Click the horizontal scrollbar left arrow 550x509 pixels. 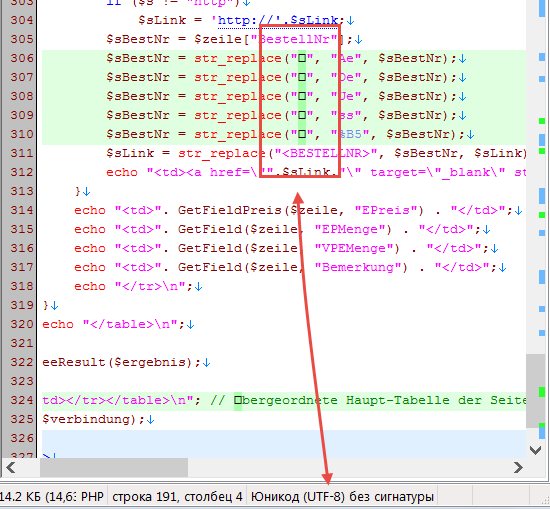(11, 467)
